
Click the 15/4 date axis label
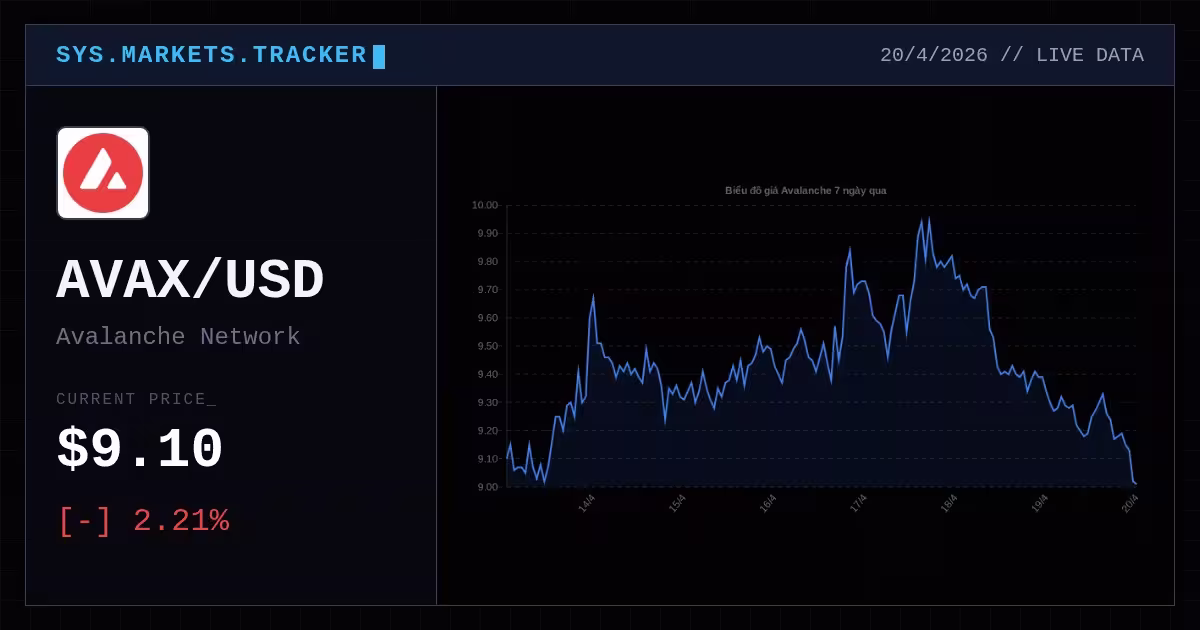677,503
